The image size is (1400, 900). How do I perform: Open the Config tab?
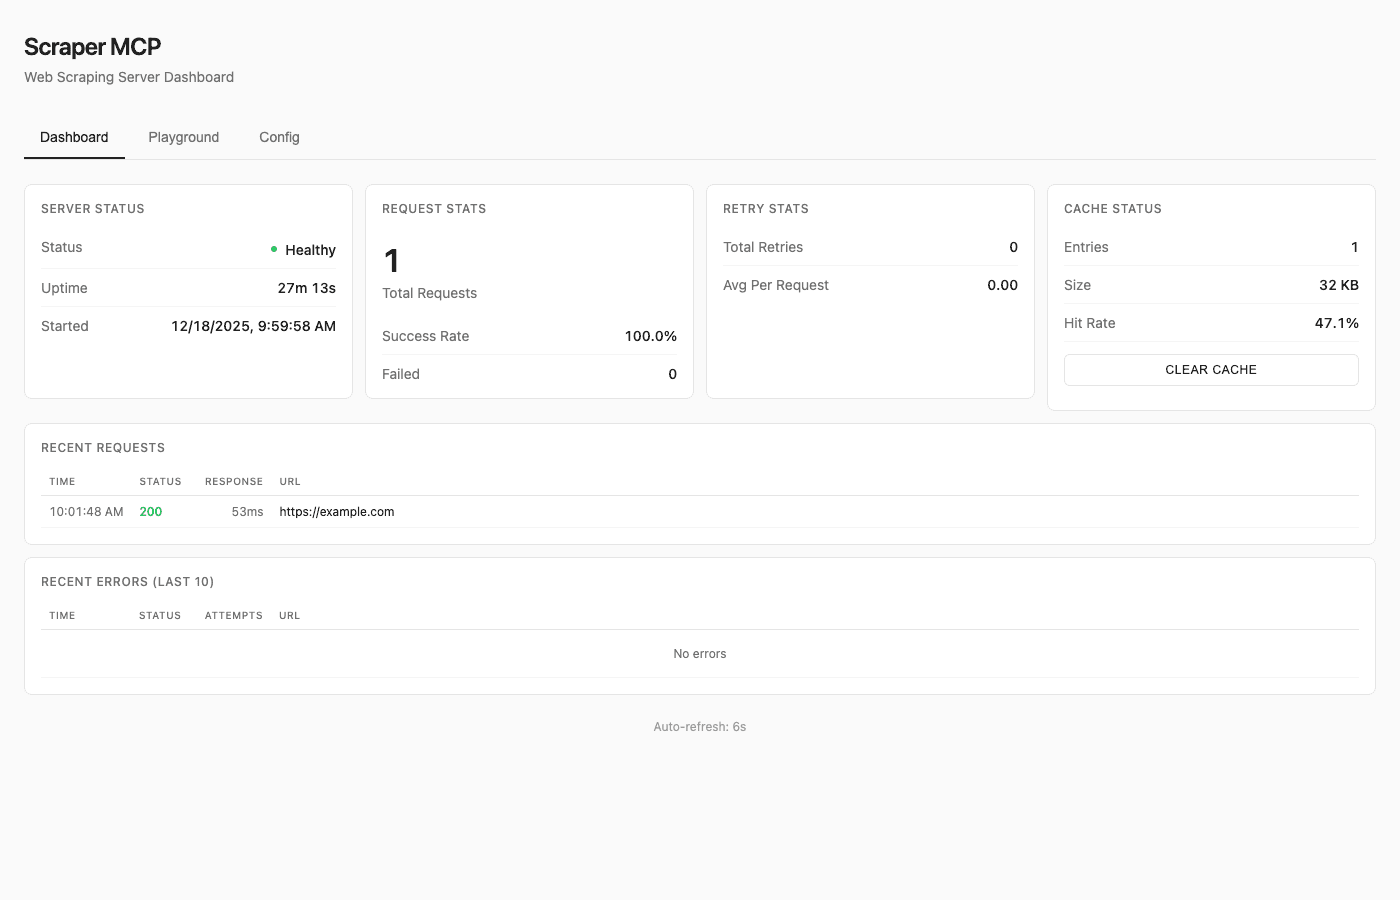[x=278, y=137]
